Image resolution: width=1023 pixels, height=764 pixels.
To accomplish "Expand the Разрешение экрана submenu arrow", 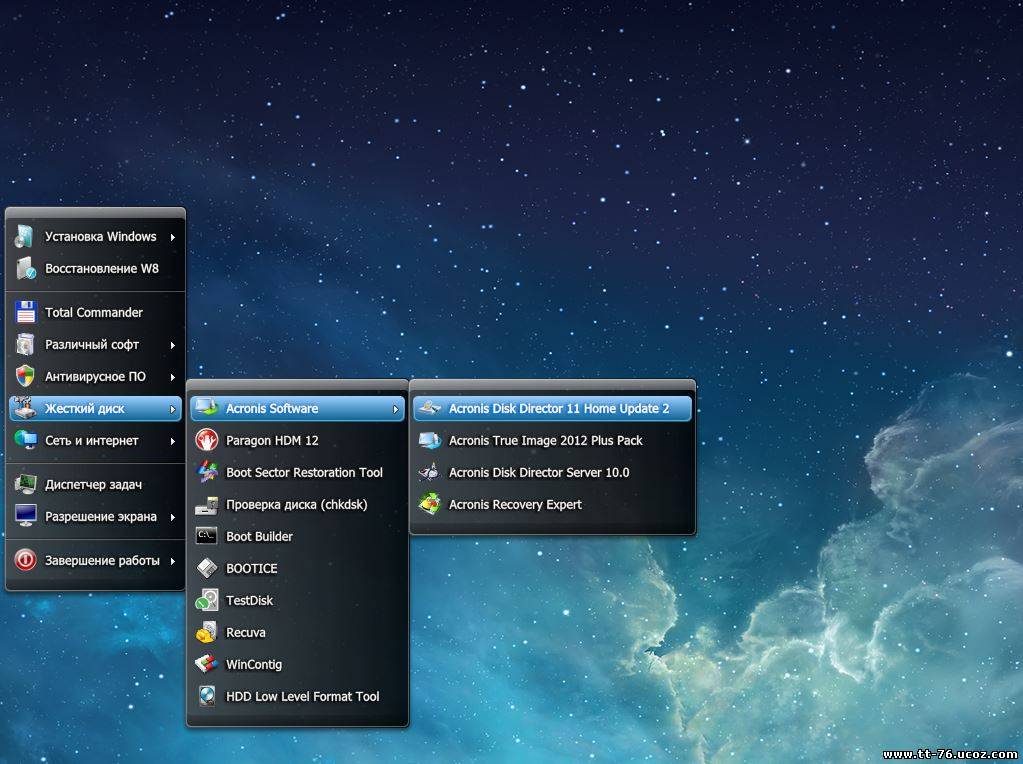I will click(x=173, y=517).
